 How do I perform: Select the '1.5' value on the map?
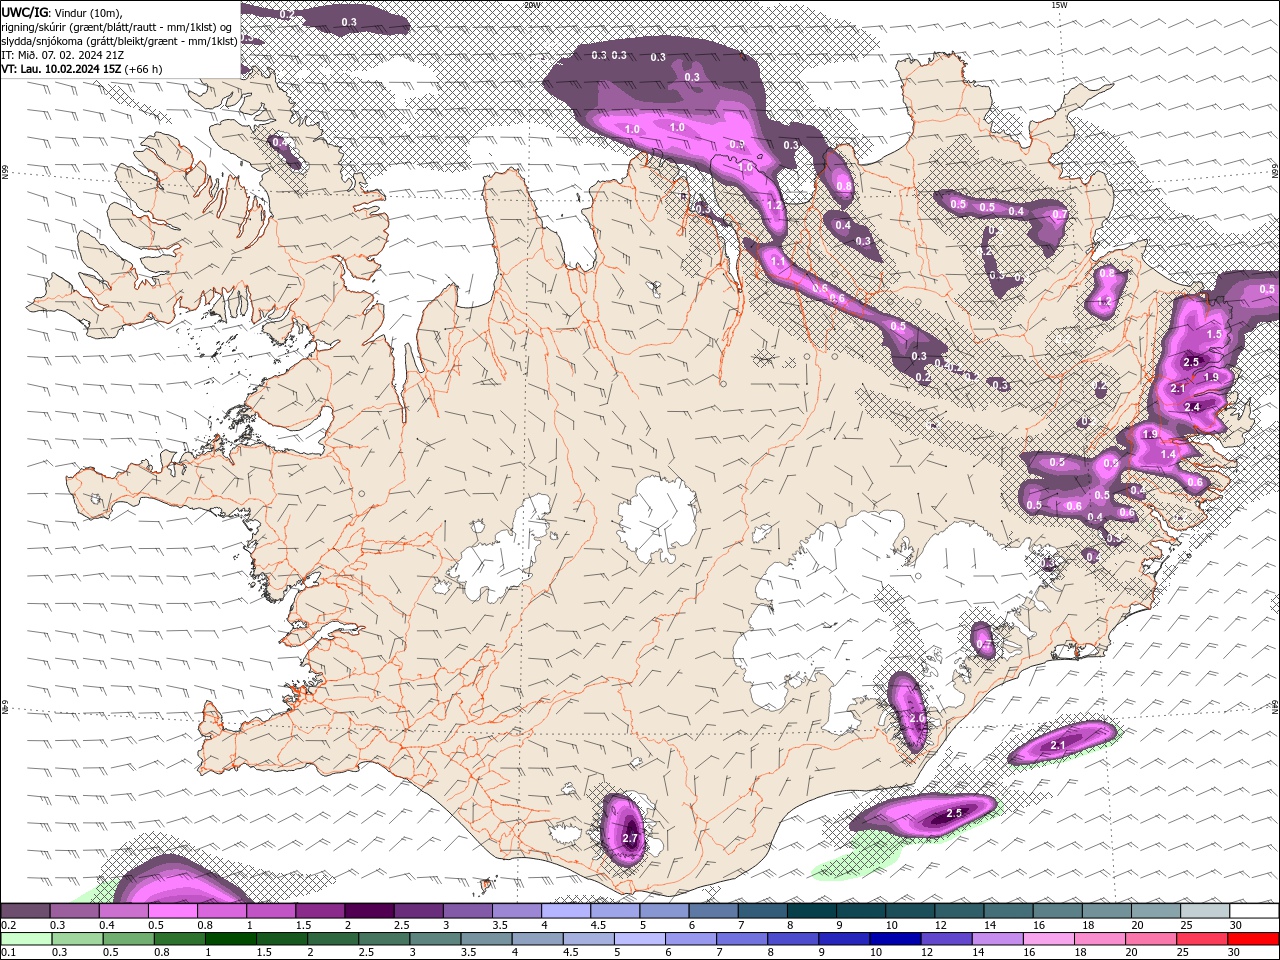click(1215, 334)
